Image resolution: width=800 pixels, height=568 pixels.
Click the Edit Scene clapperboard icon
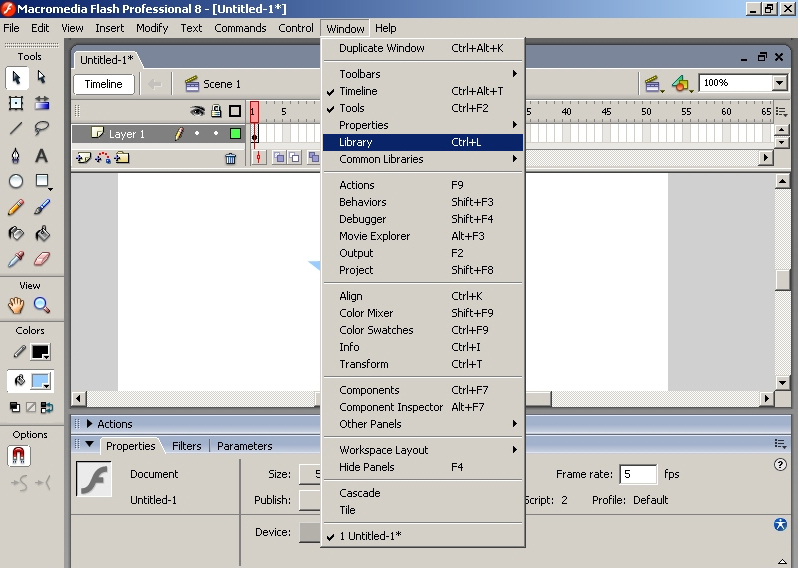tap(654, 84)
